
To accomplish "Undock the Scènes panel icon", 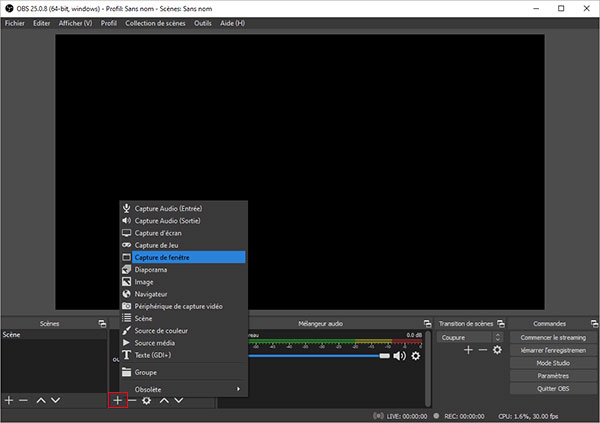I will pos(101,324).
